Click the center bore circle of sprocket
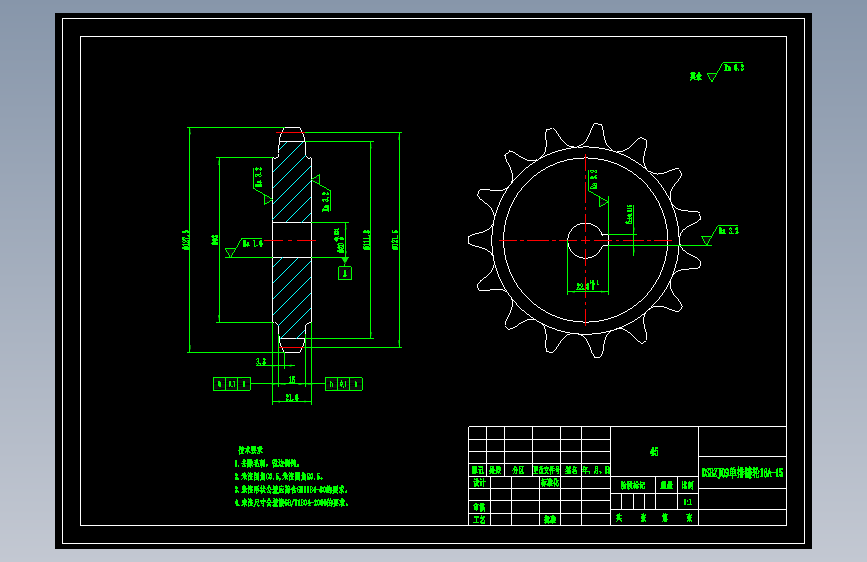The width and height of the screenshot is (867, 562). [x=586, y=241]
